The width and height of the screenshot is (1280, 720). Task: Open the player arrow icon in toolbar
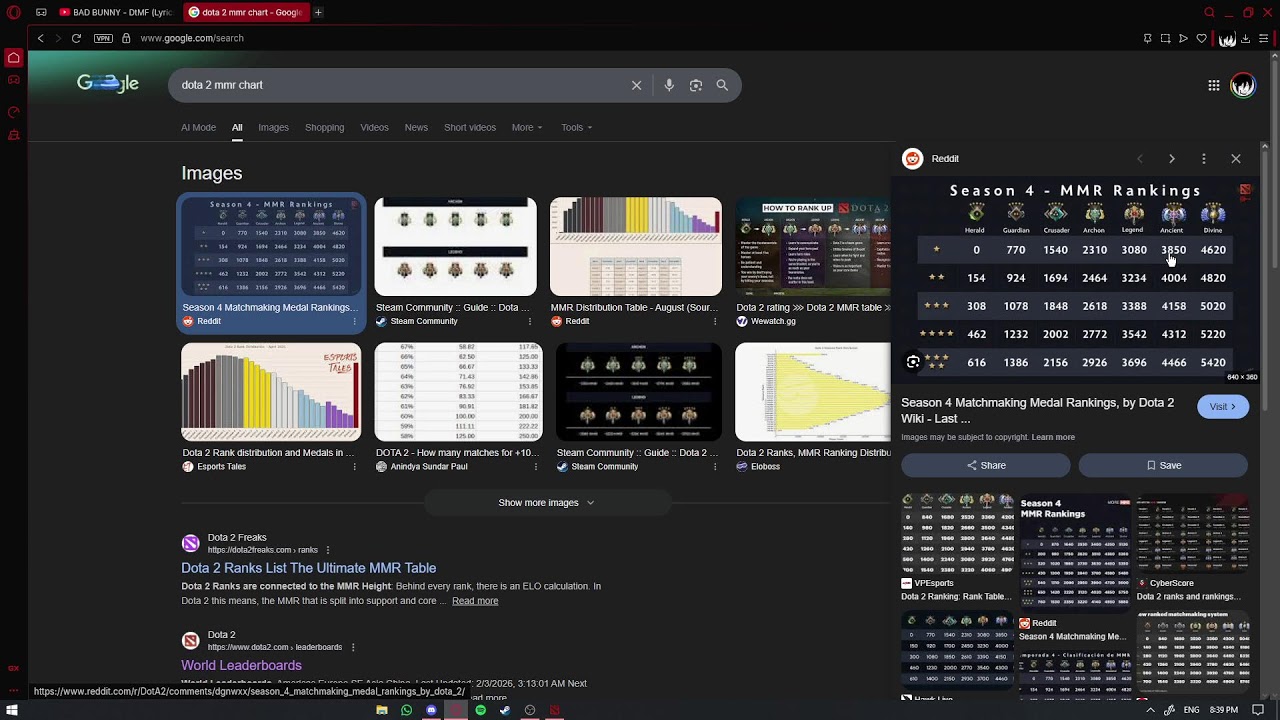coord(1183,38)
